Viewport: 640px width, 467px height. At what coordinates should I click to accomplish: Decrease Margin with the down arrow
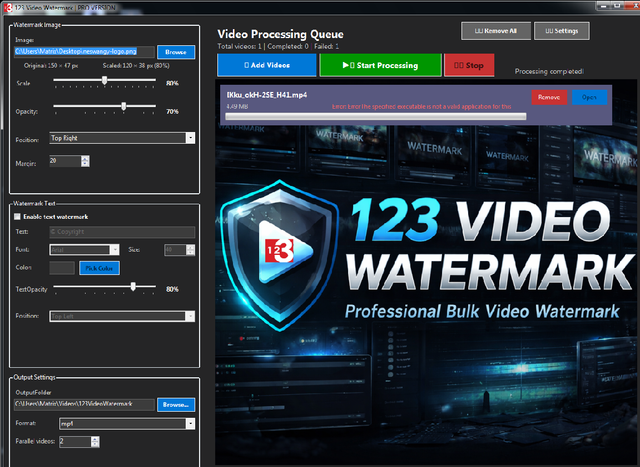coord(85,164)
